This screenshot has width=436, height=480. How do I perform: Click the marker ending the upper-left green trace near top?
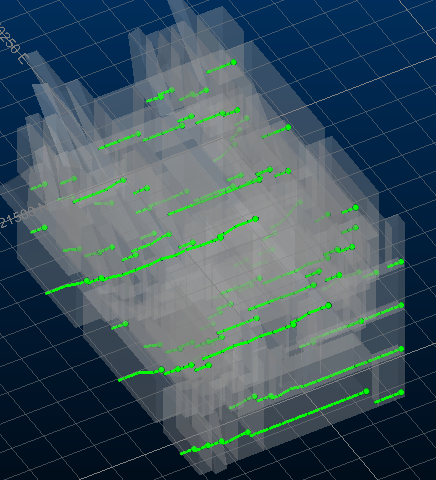[138, 134]
